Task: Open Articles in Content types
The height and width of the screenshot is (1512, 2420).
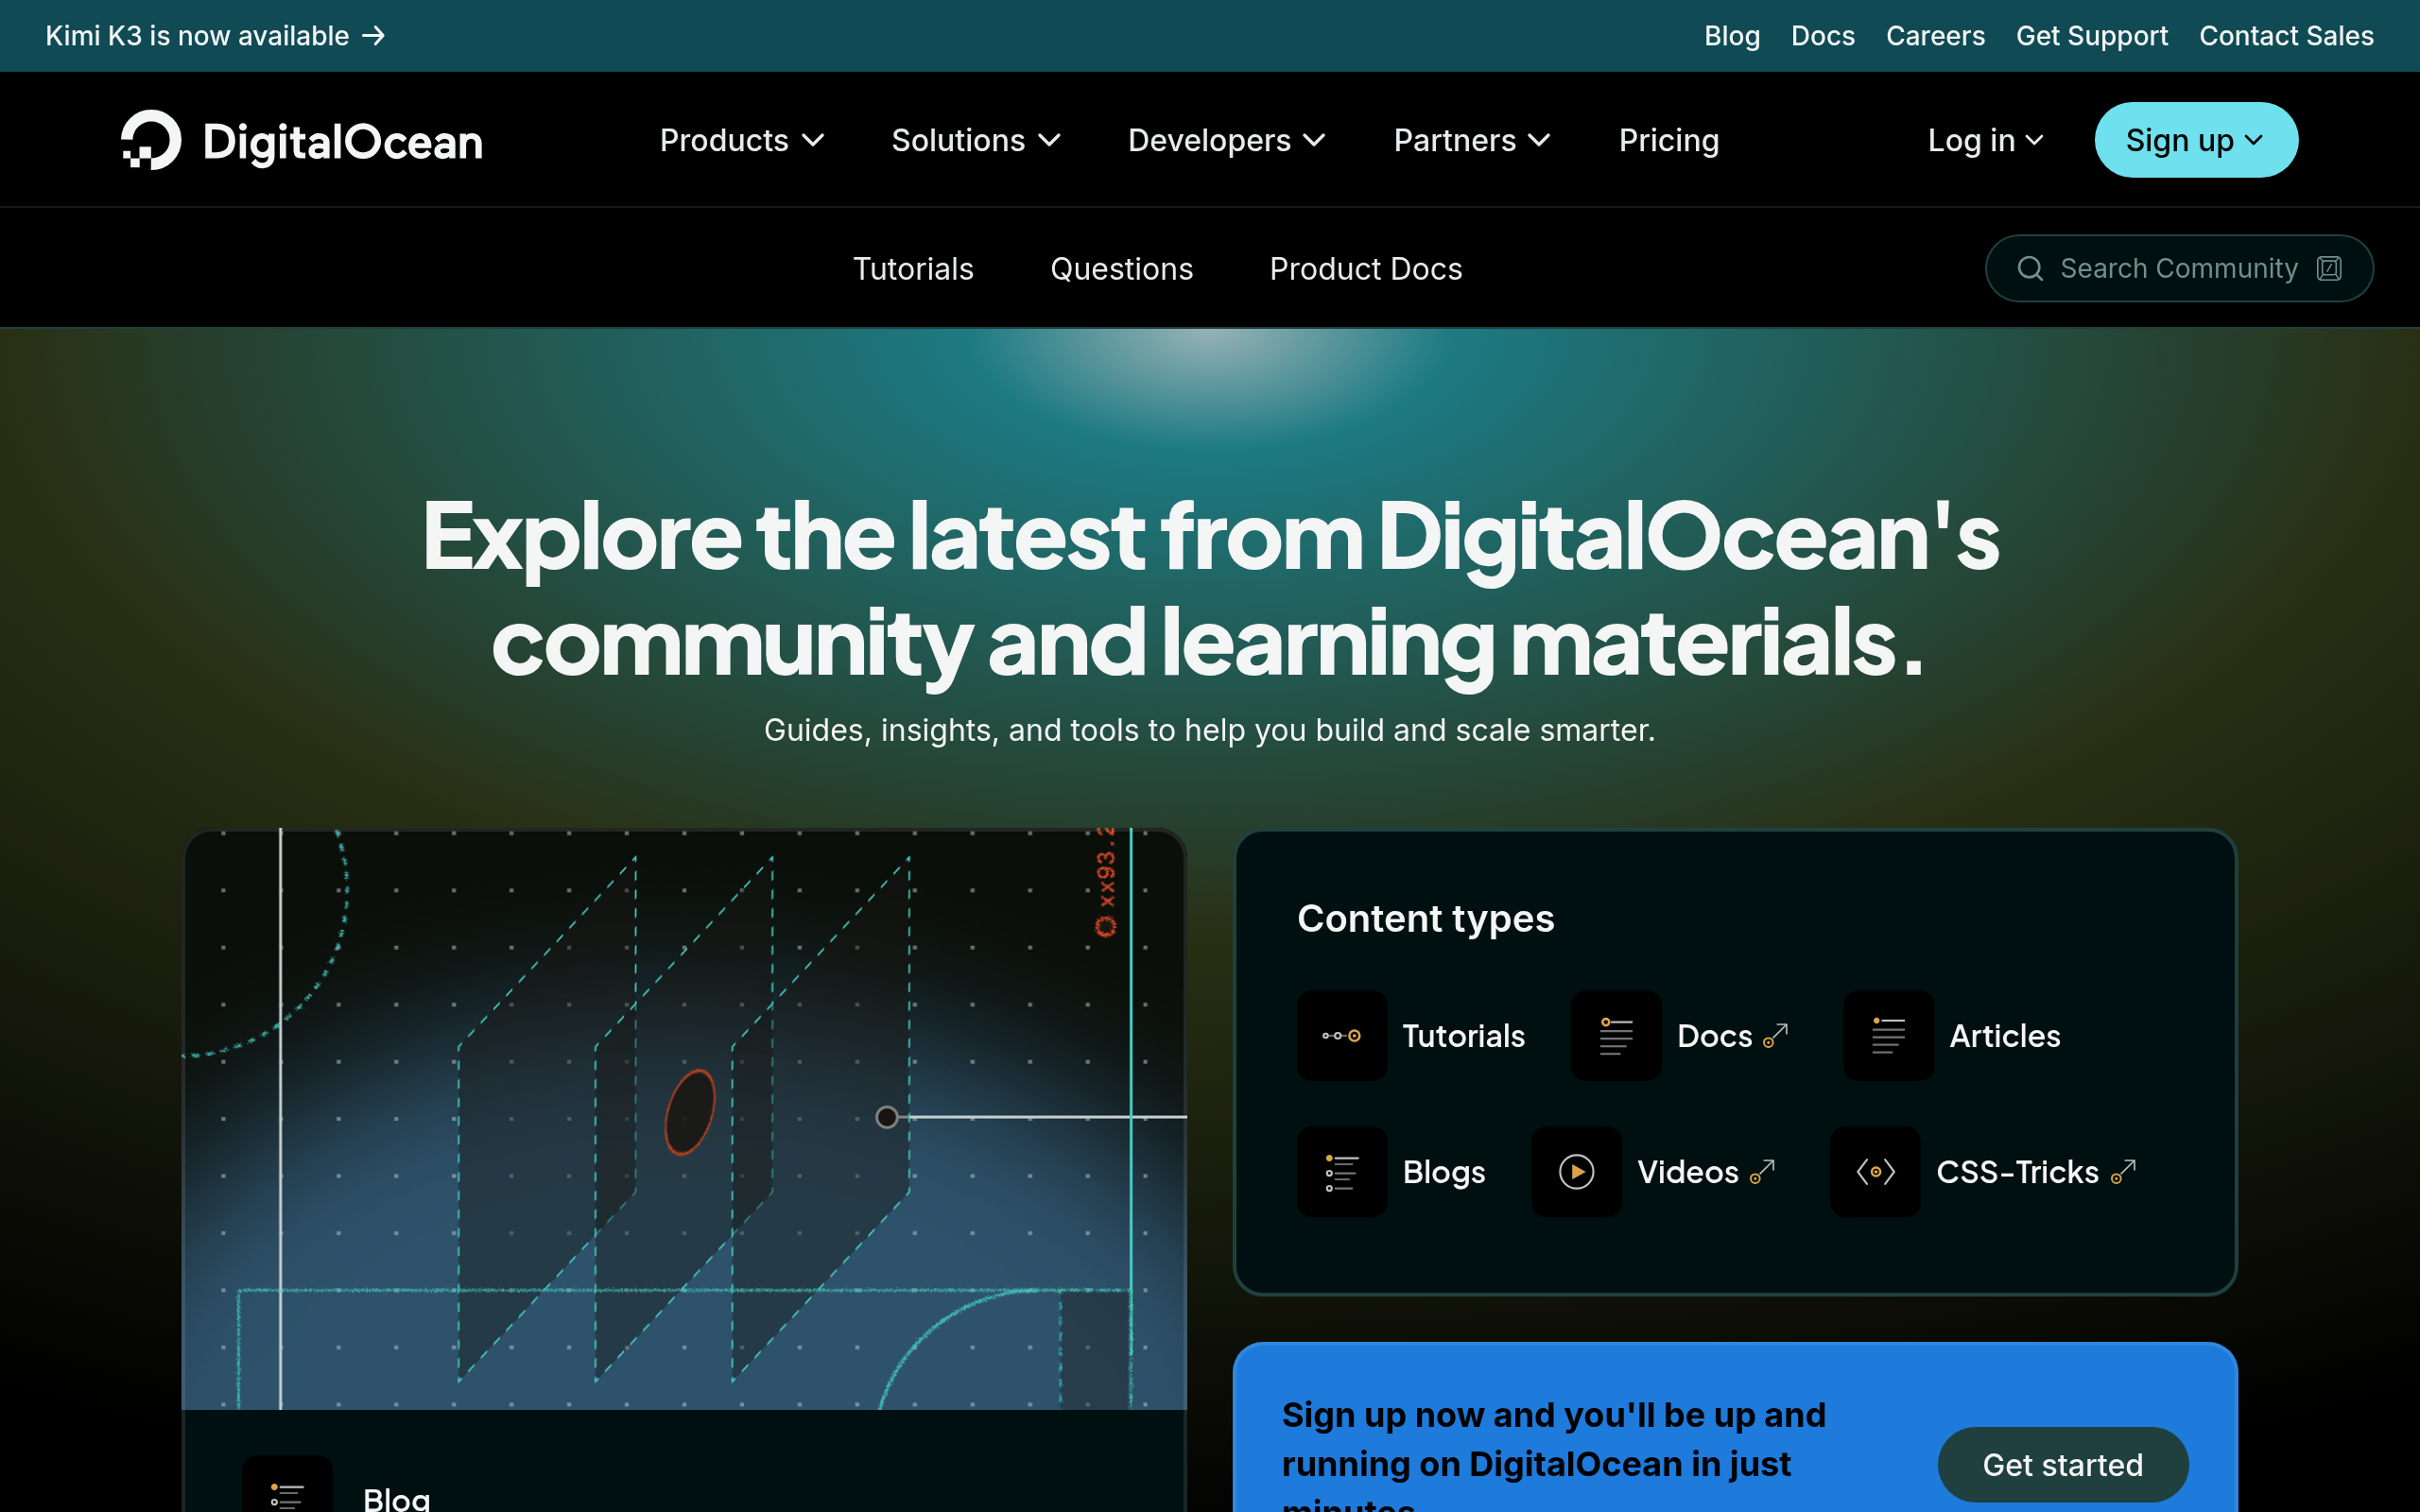Action: pos(2005,1035)
